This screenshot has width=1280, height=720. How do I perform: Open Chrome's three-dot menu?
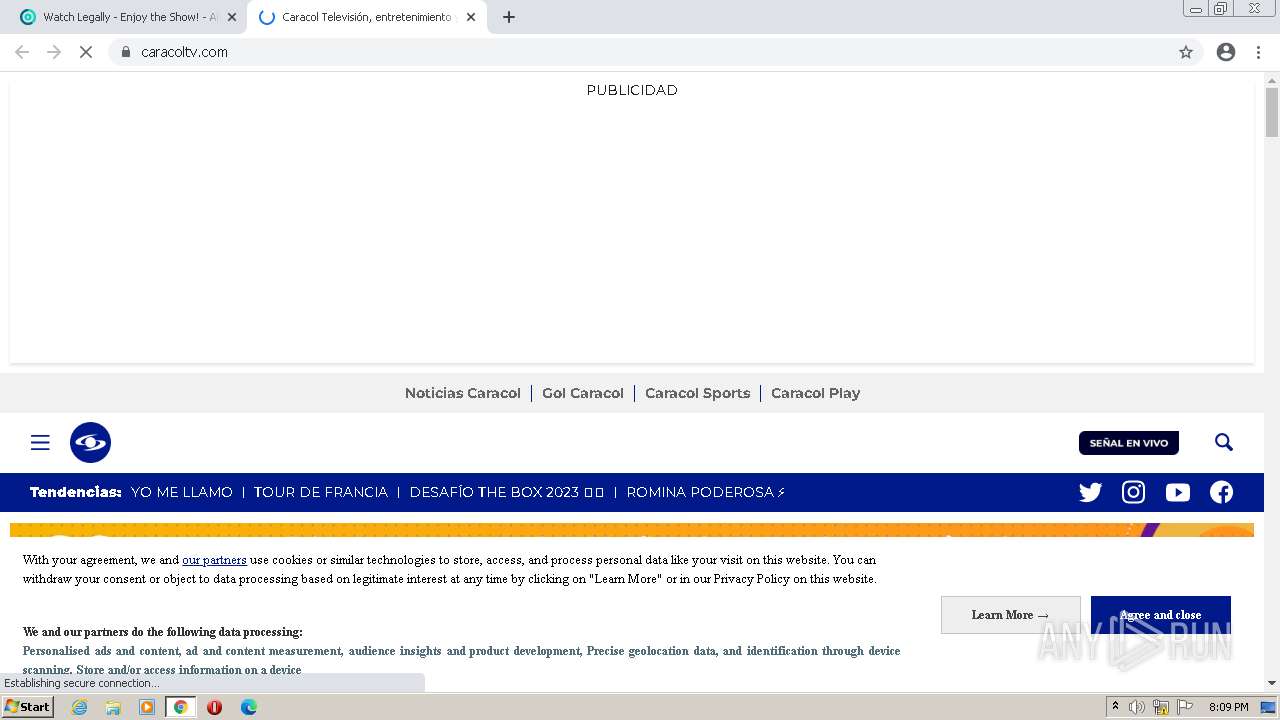coord(1258,52)
